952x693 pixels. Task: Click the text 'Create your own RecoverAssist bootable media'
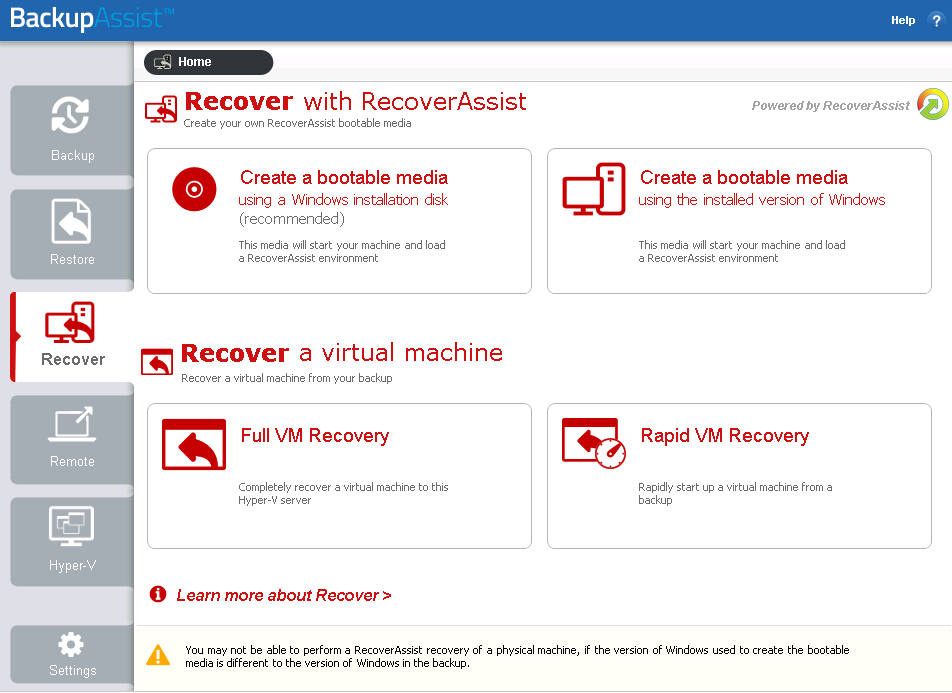[x=298, y=123]
